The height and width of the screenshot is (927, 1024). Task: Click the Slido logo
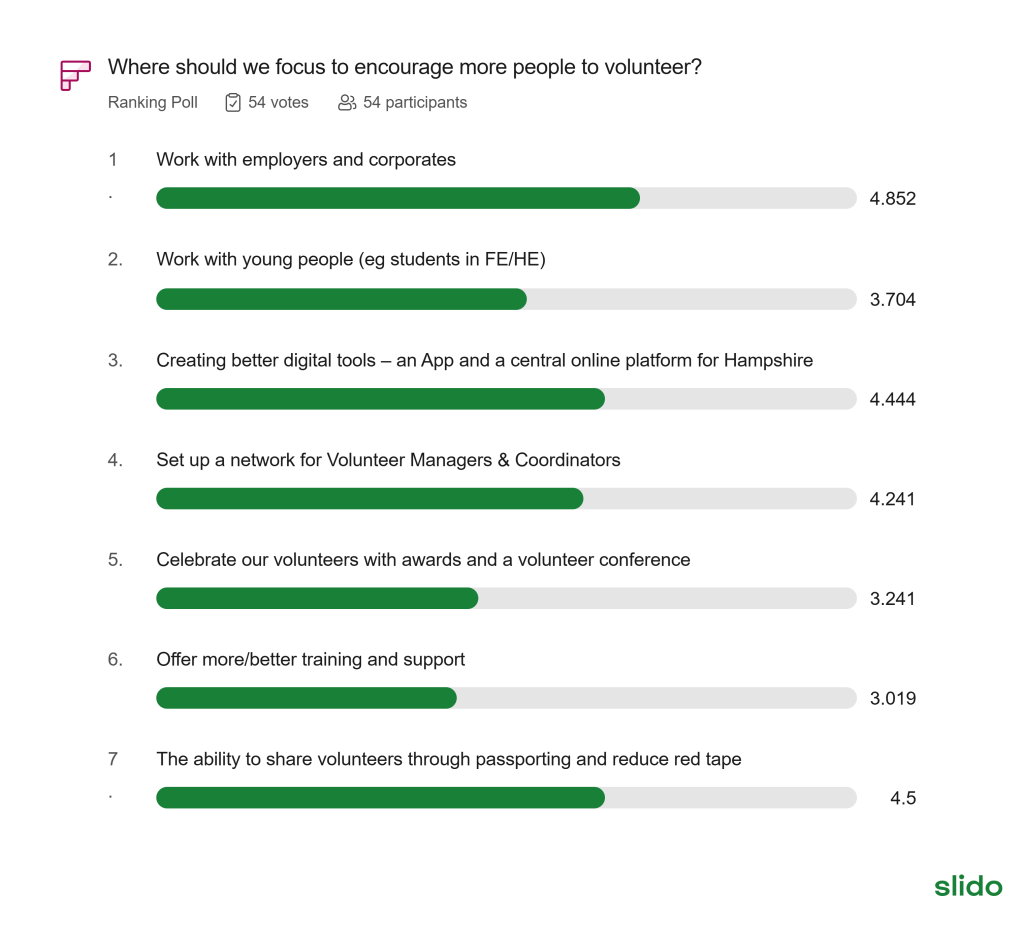tap(967, 885)
